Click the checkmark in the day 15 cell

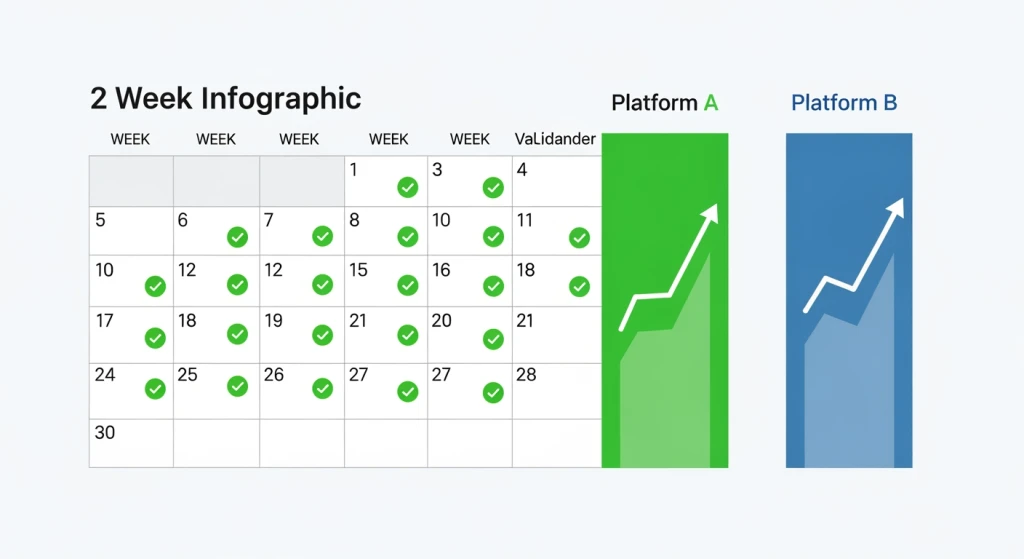(x=408, y=285)
